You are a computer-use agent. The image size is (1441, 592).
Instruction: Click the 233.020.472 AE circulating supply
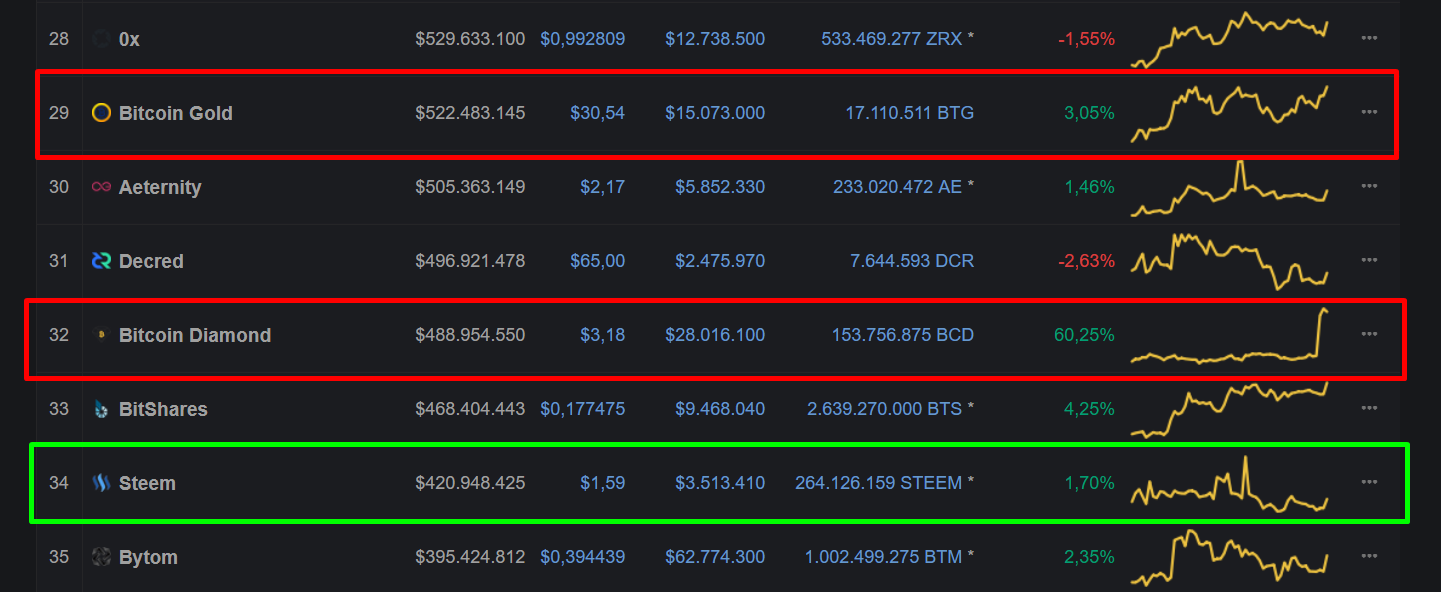897,187
